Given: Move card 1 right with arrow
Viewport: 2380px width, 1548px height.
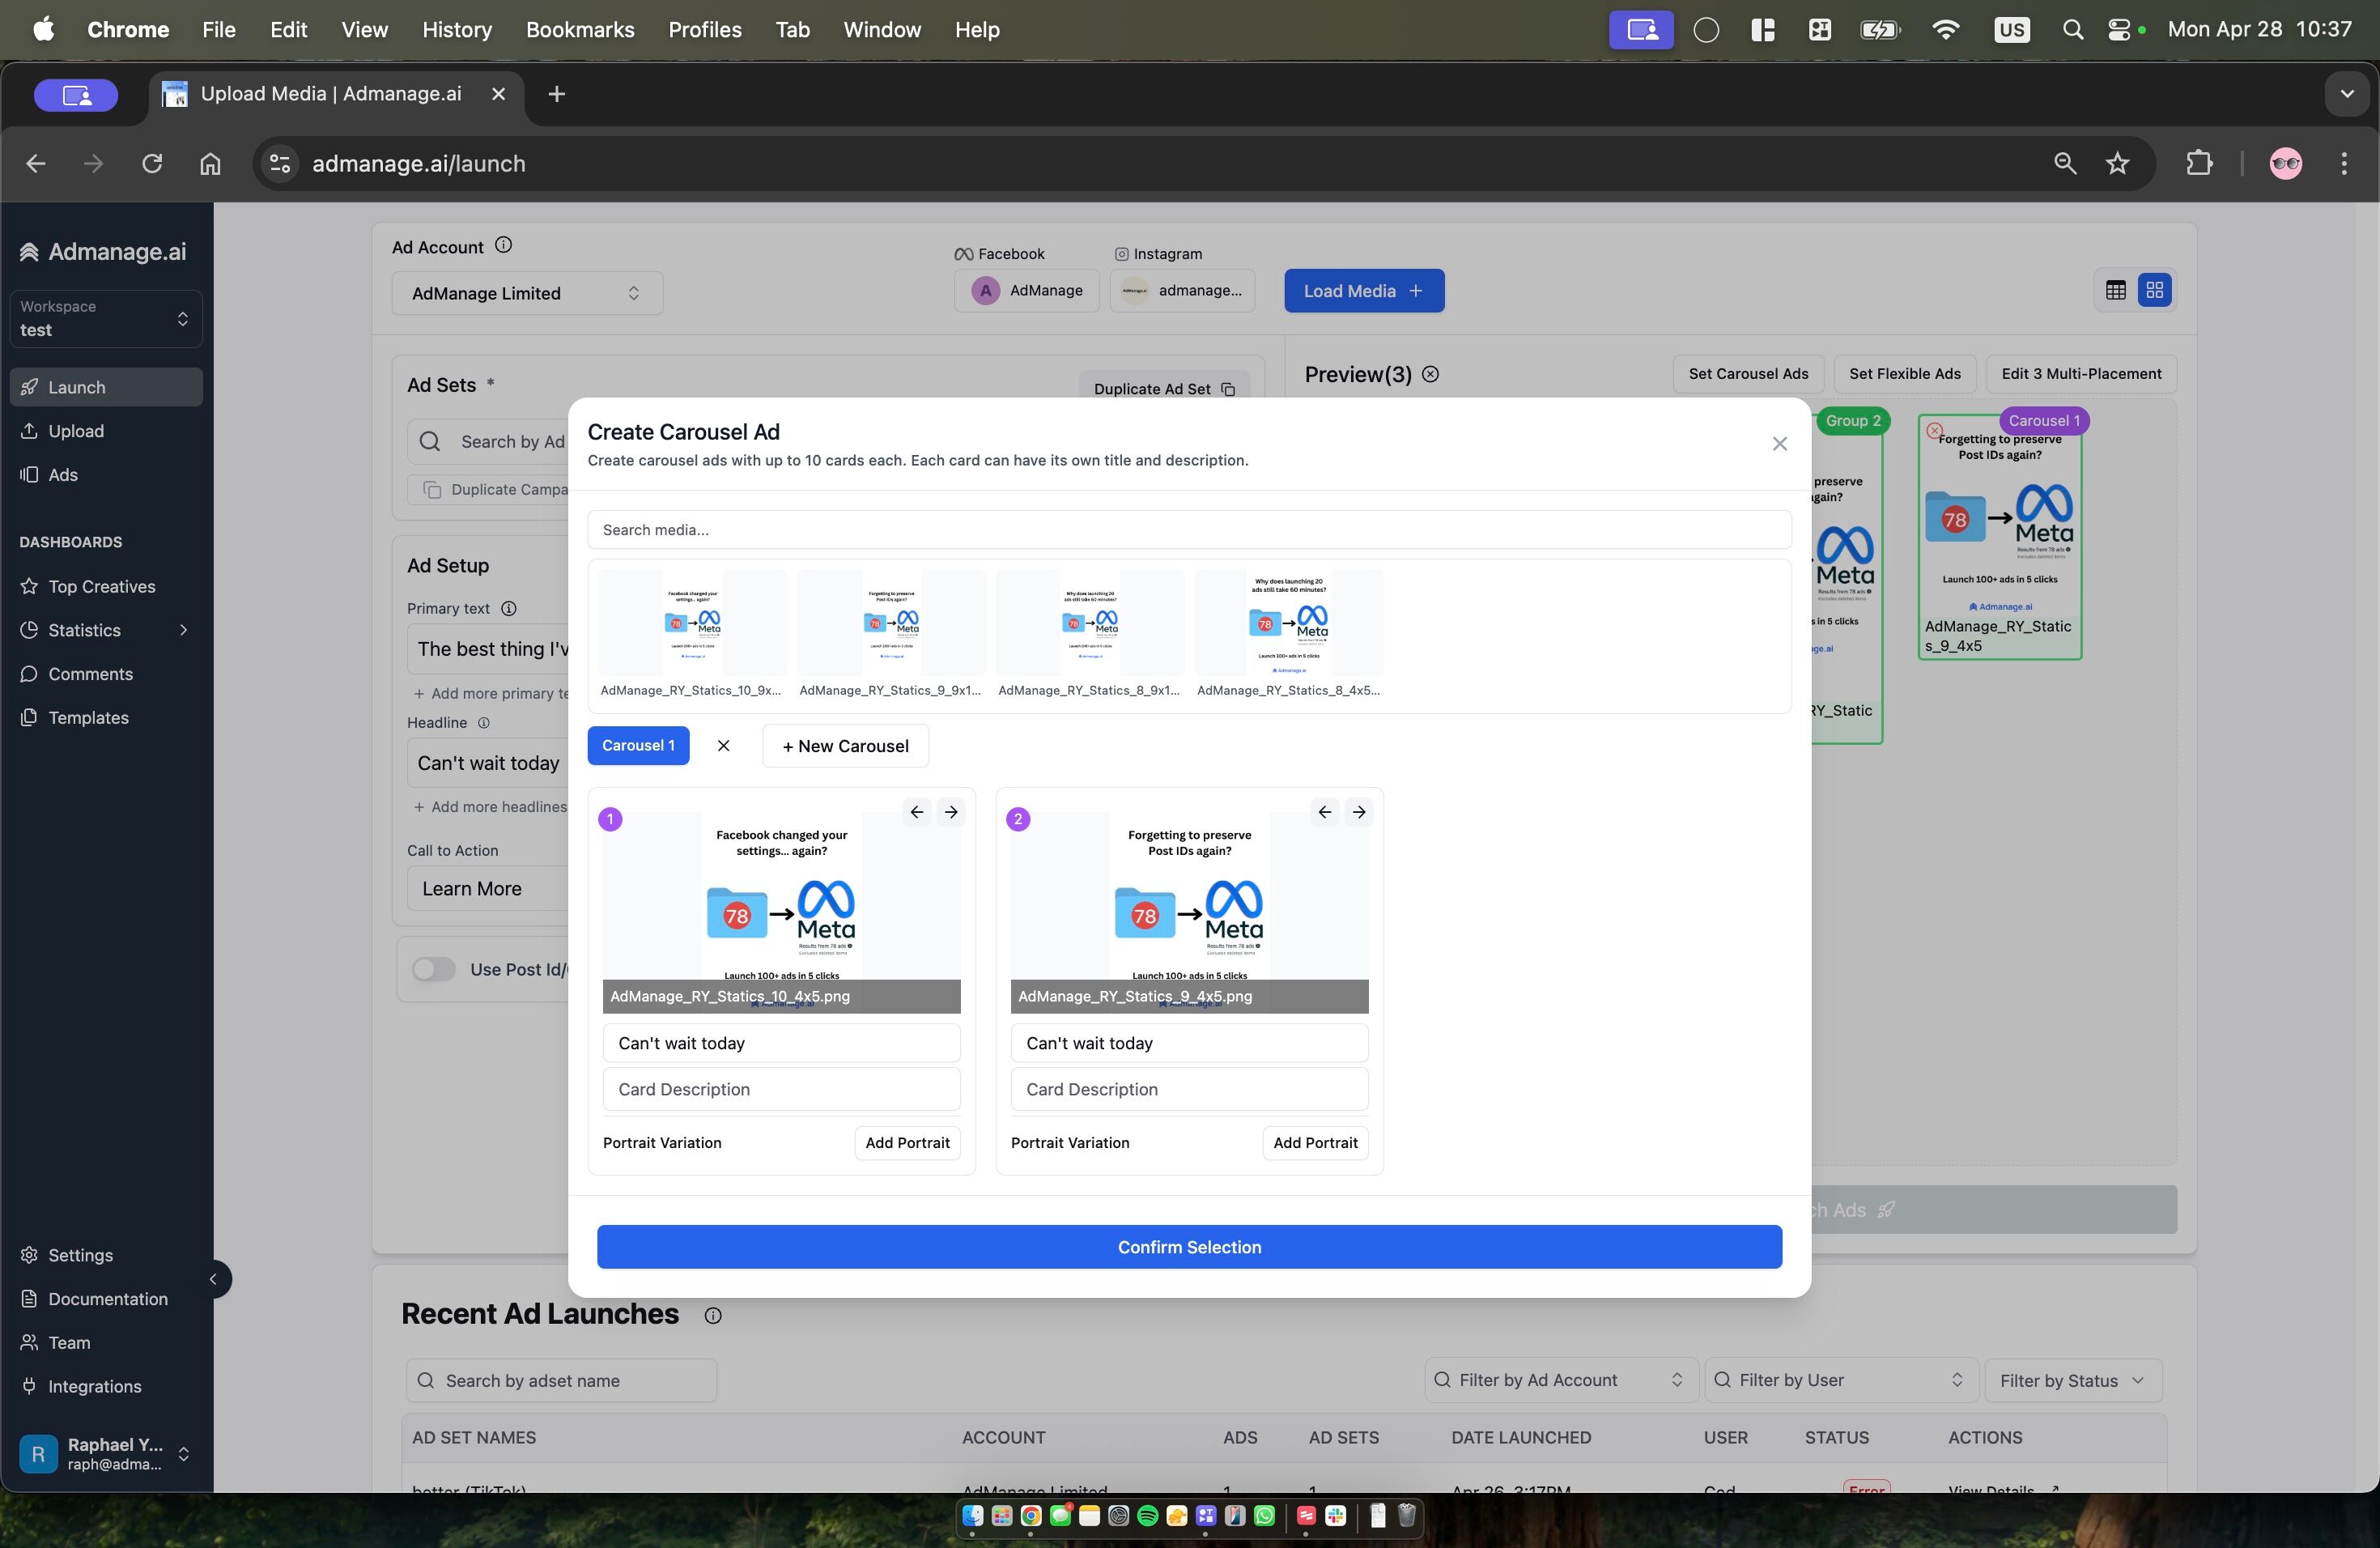Looking at the screenshot, I should (x=951, y=812).
